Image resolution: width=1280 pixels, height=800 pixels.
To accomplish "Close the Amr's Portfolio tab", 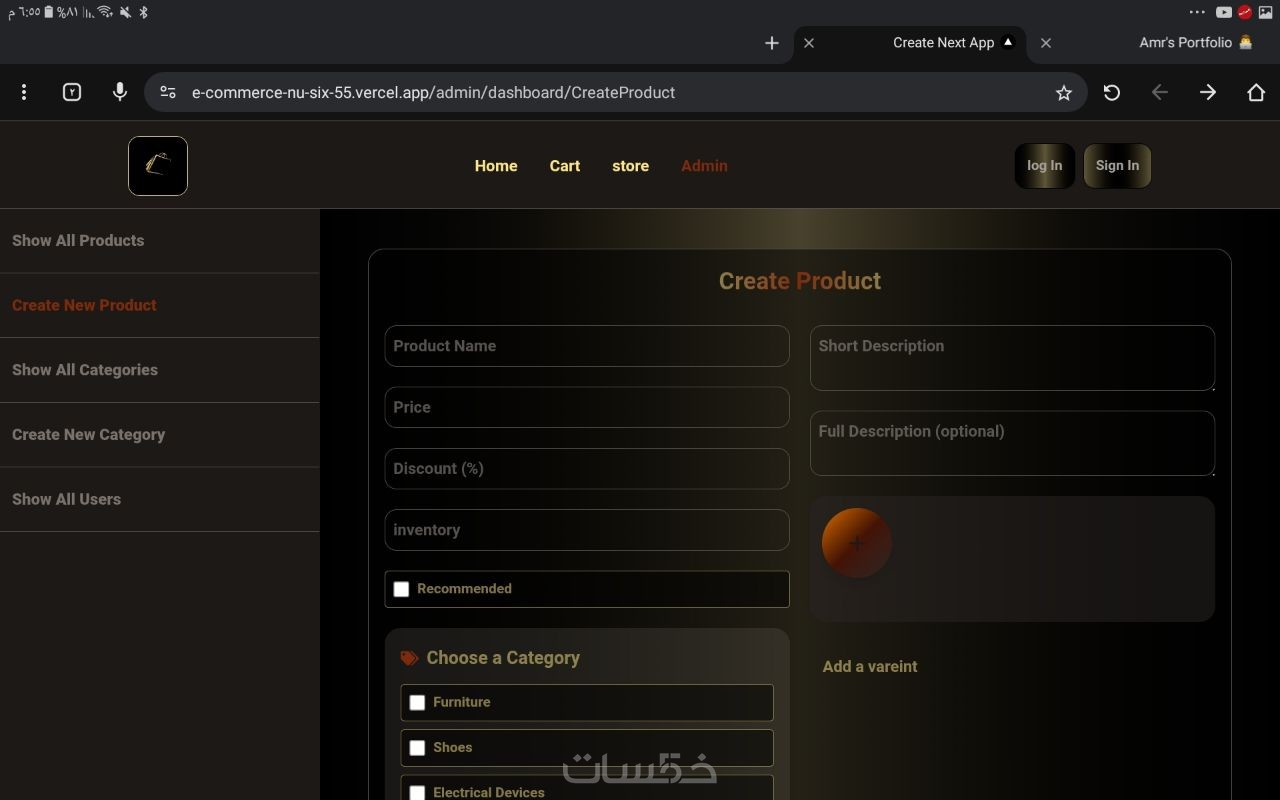I will pos(1046,43).
